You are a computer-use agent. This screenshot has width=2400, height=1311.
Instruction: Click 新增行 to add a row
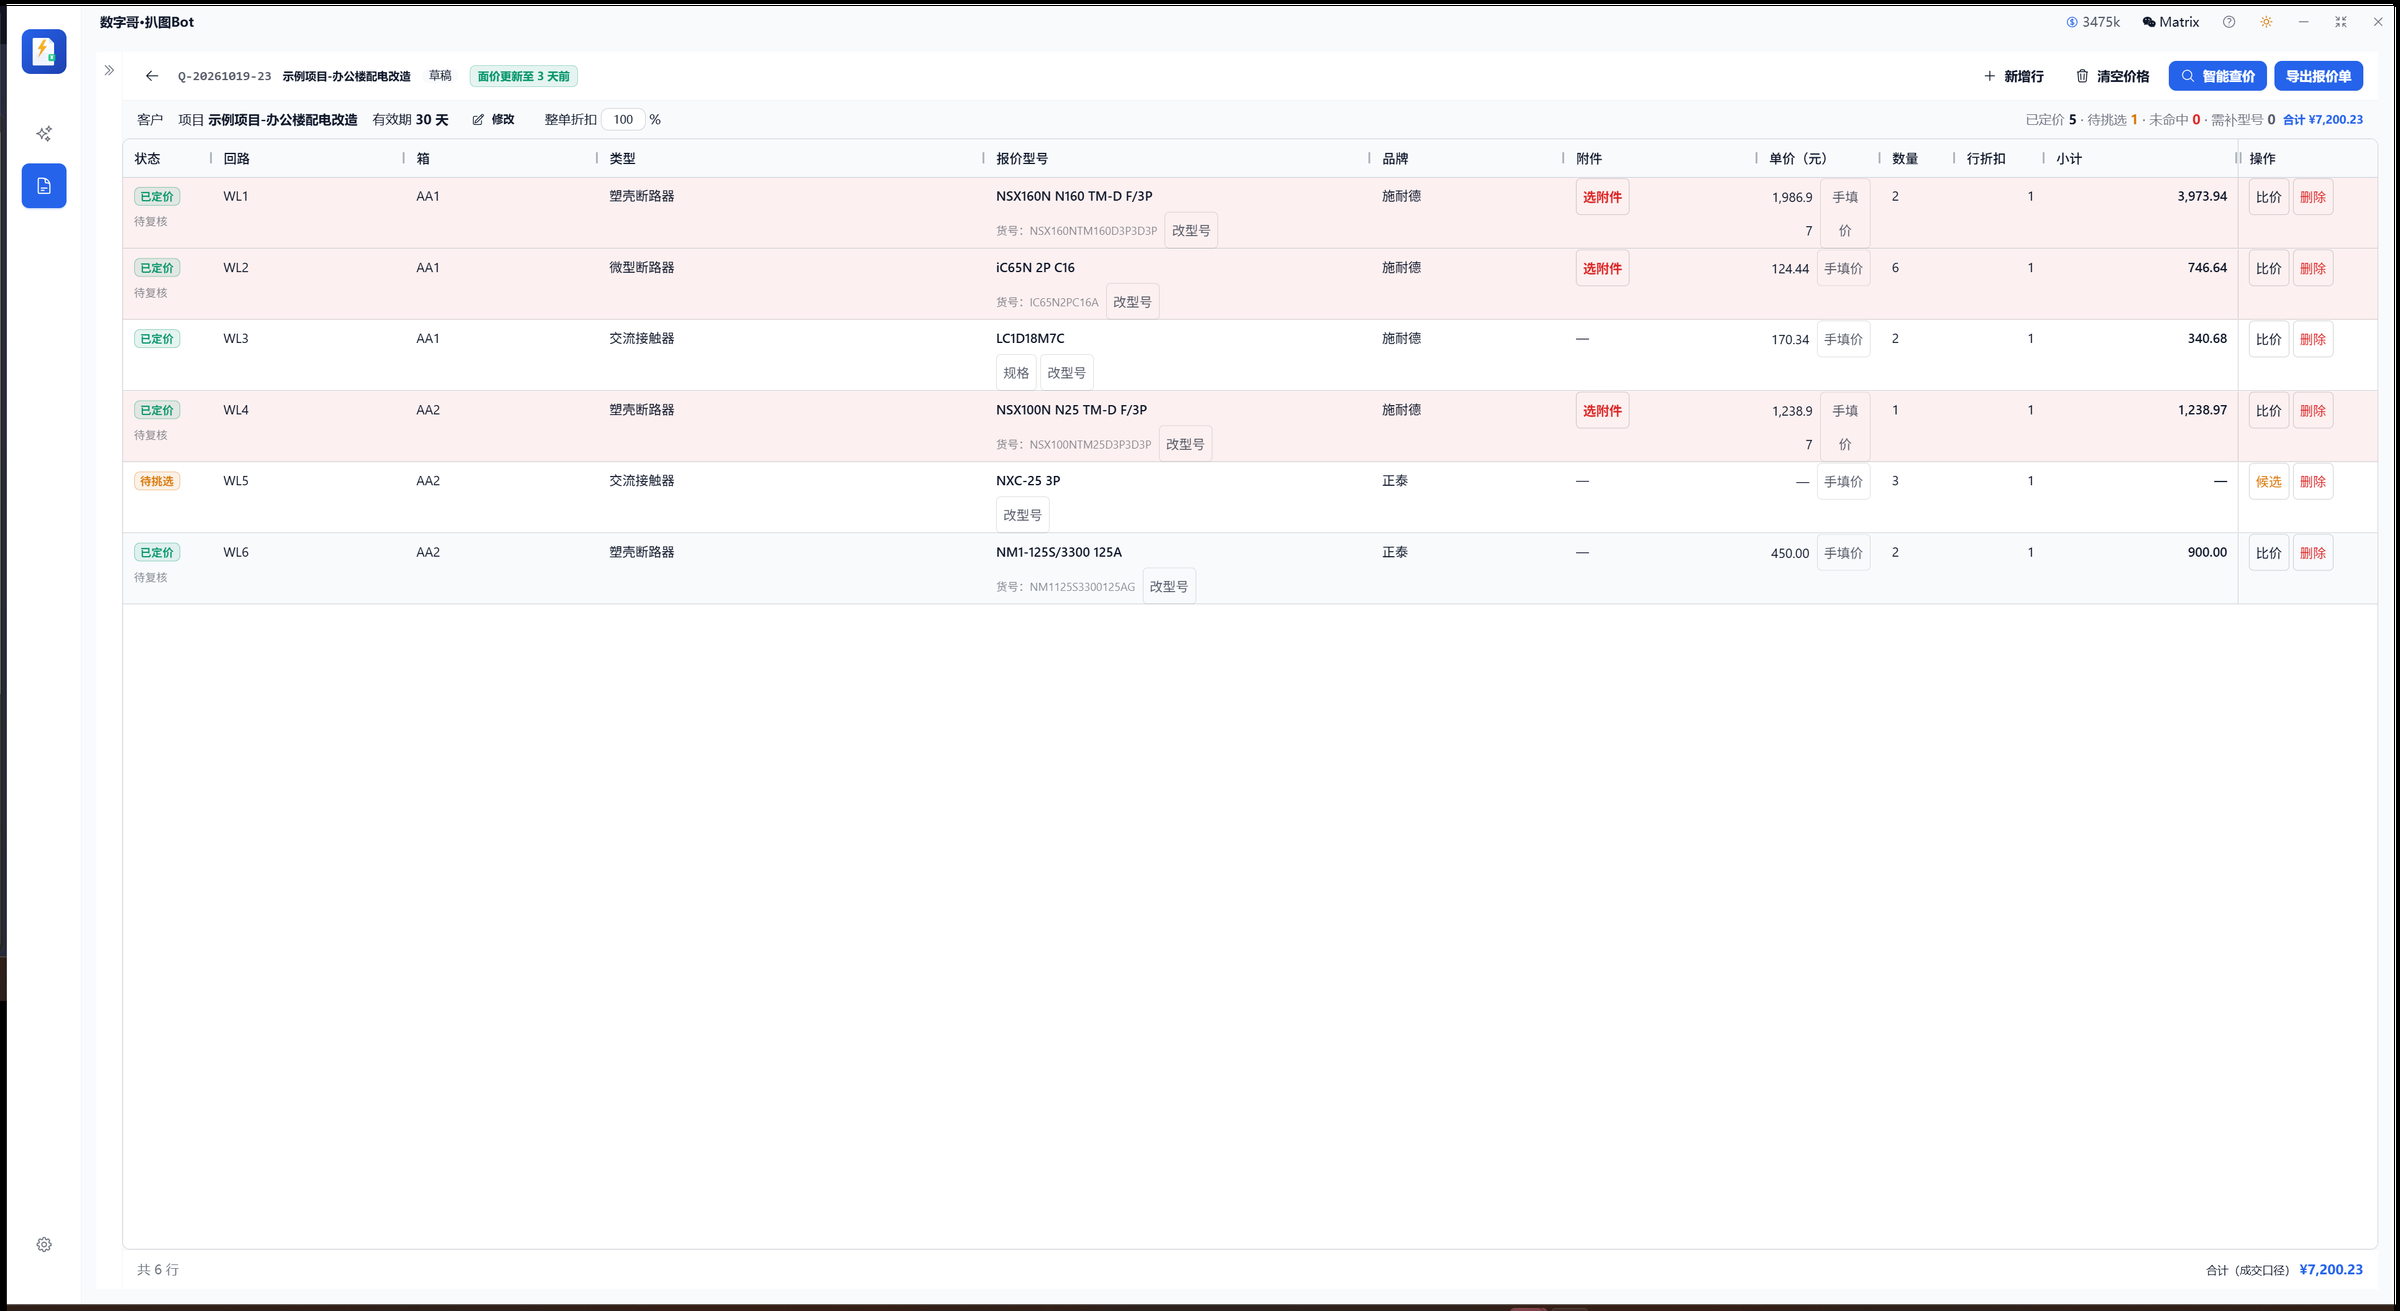pyautogui.click(x=2014, y=76)
